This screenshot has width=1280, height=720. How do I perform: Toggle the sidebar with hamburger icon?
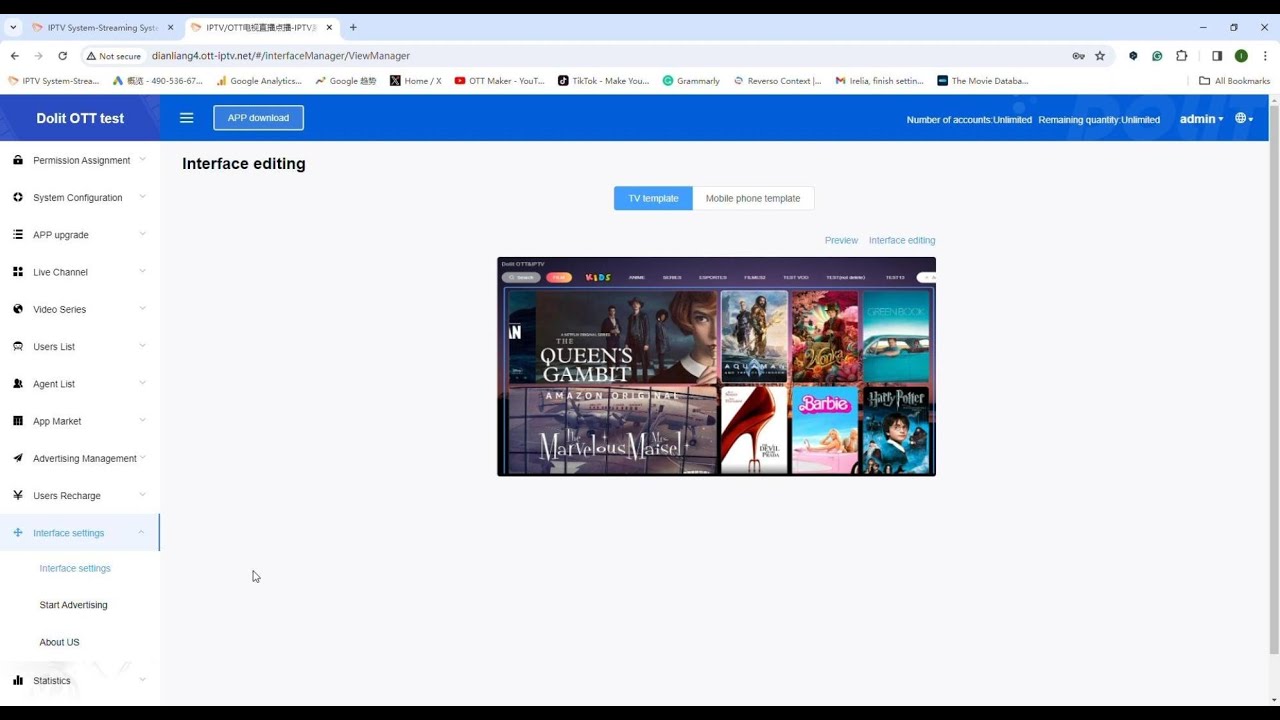186,118
